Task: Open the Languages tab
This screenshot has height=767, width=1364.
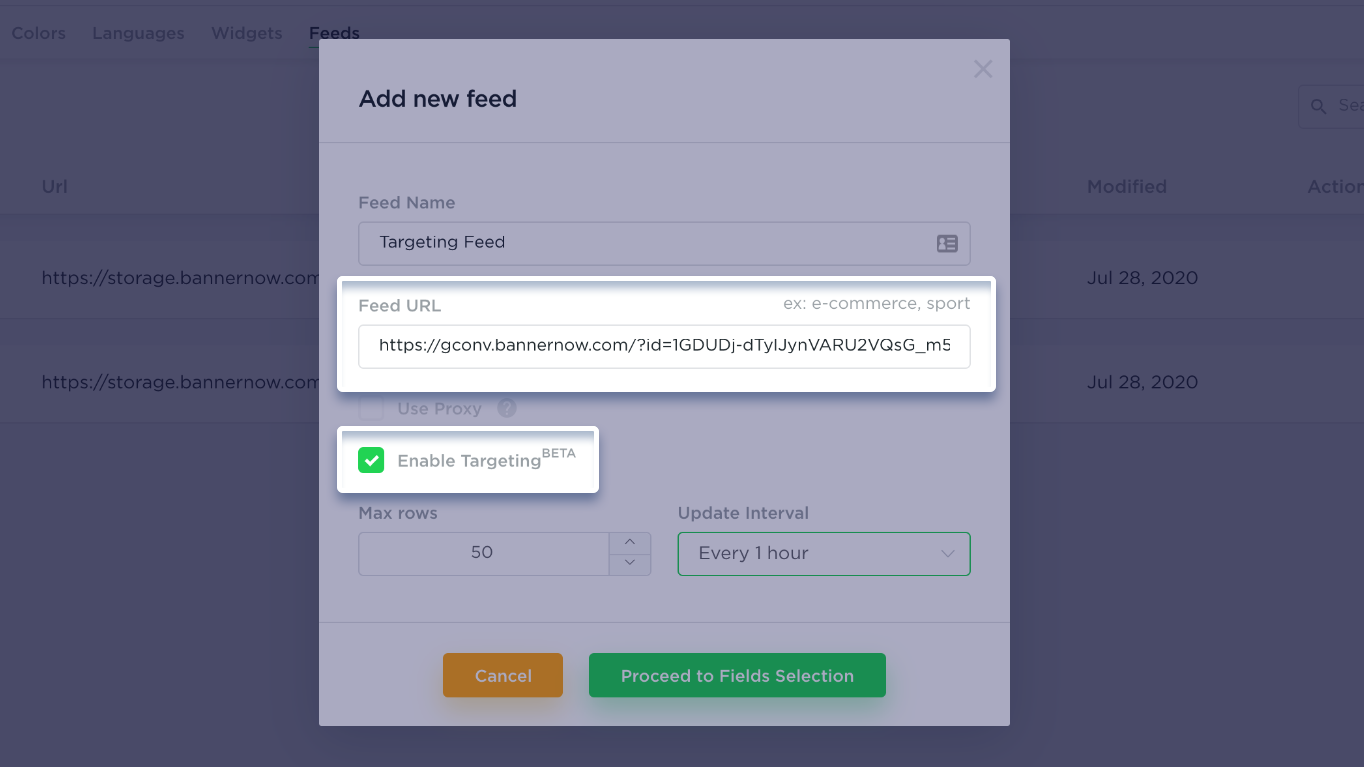Action: tap(138, 33)
